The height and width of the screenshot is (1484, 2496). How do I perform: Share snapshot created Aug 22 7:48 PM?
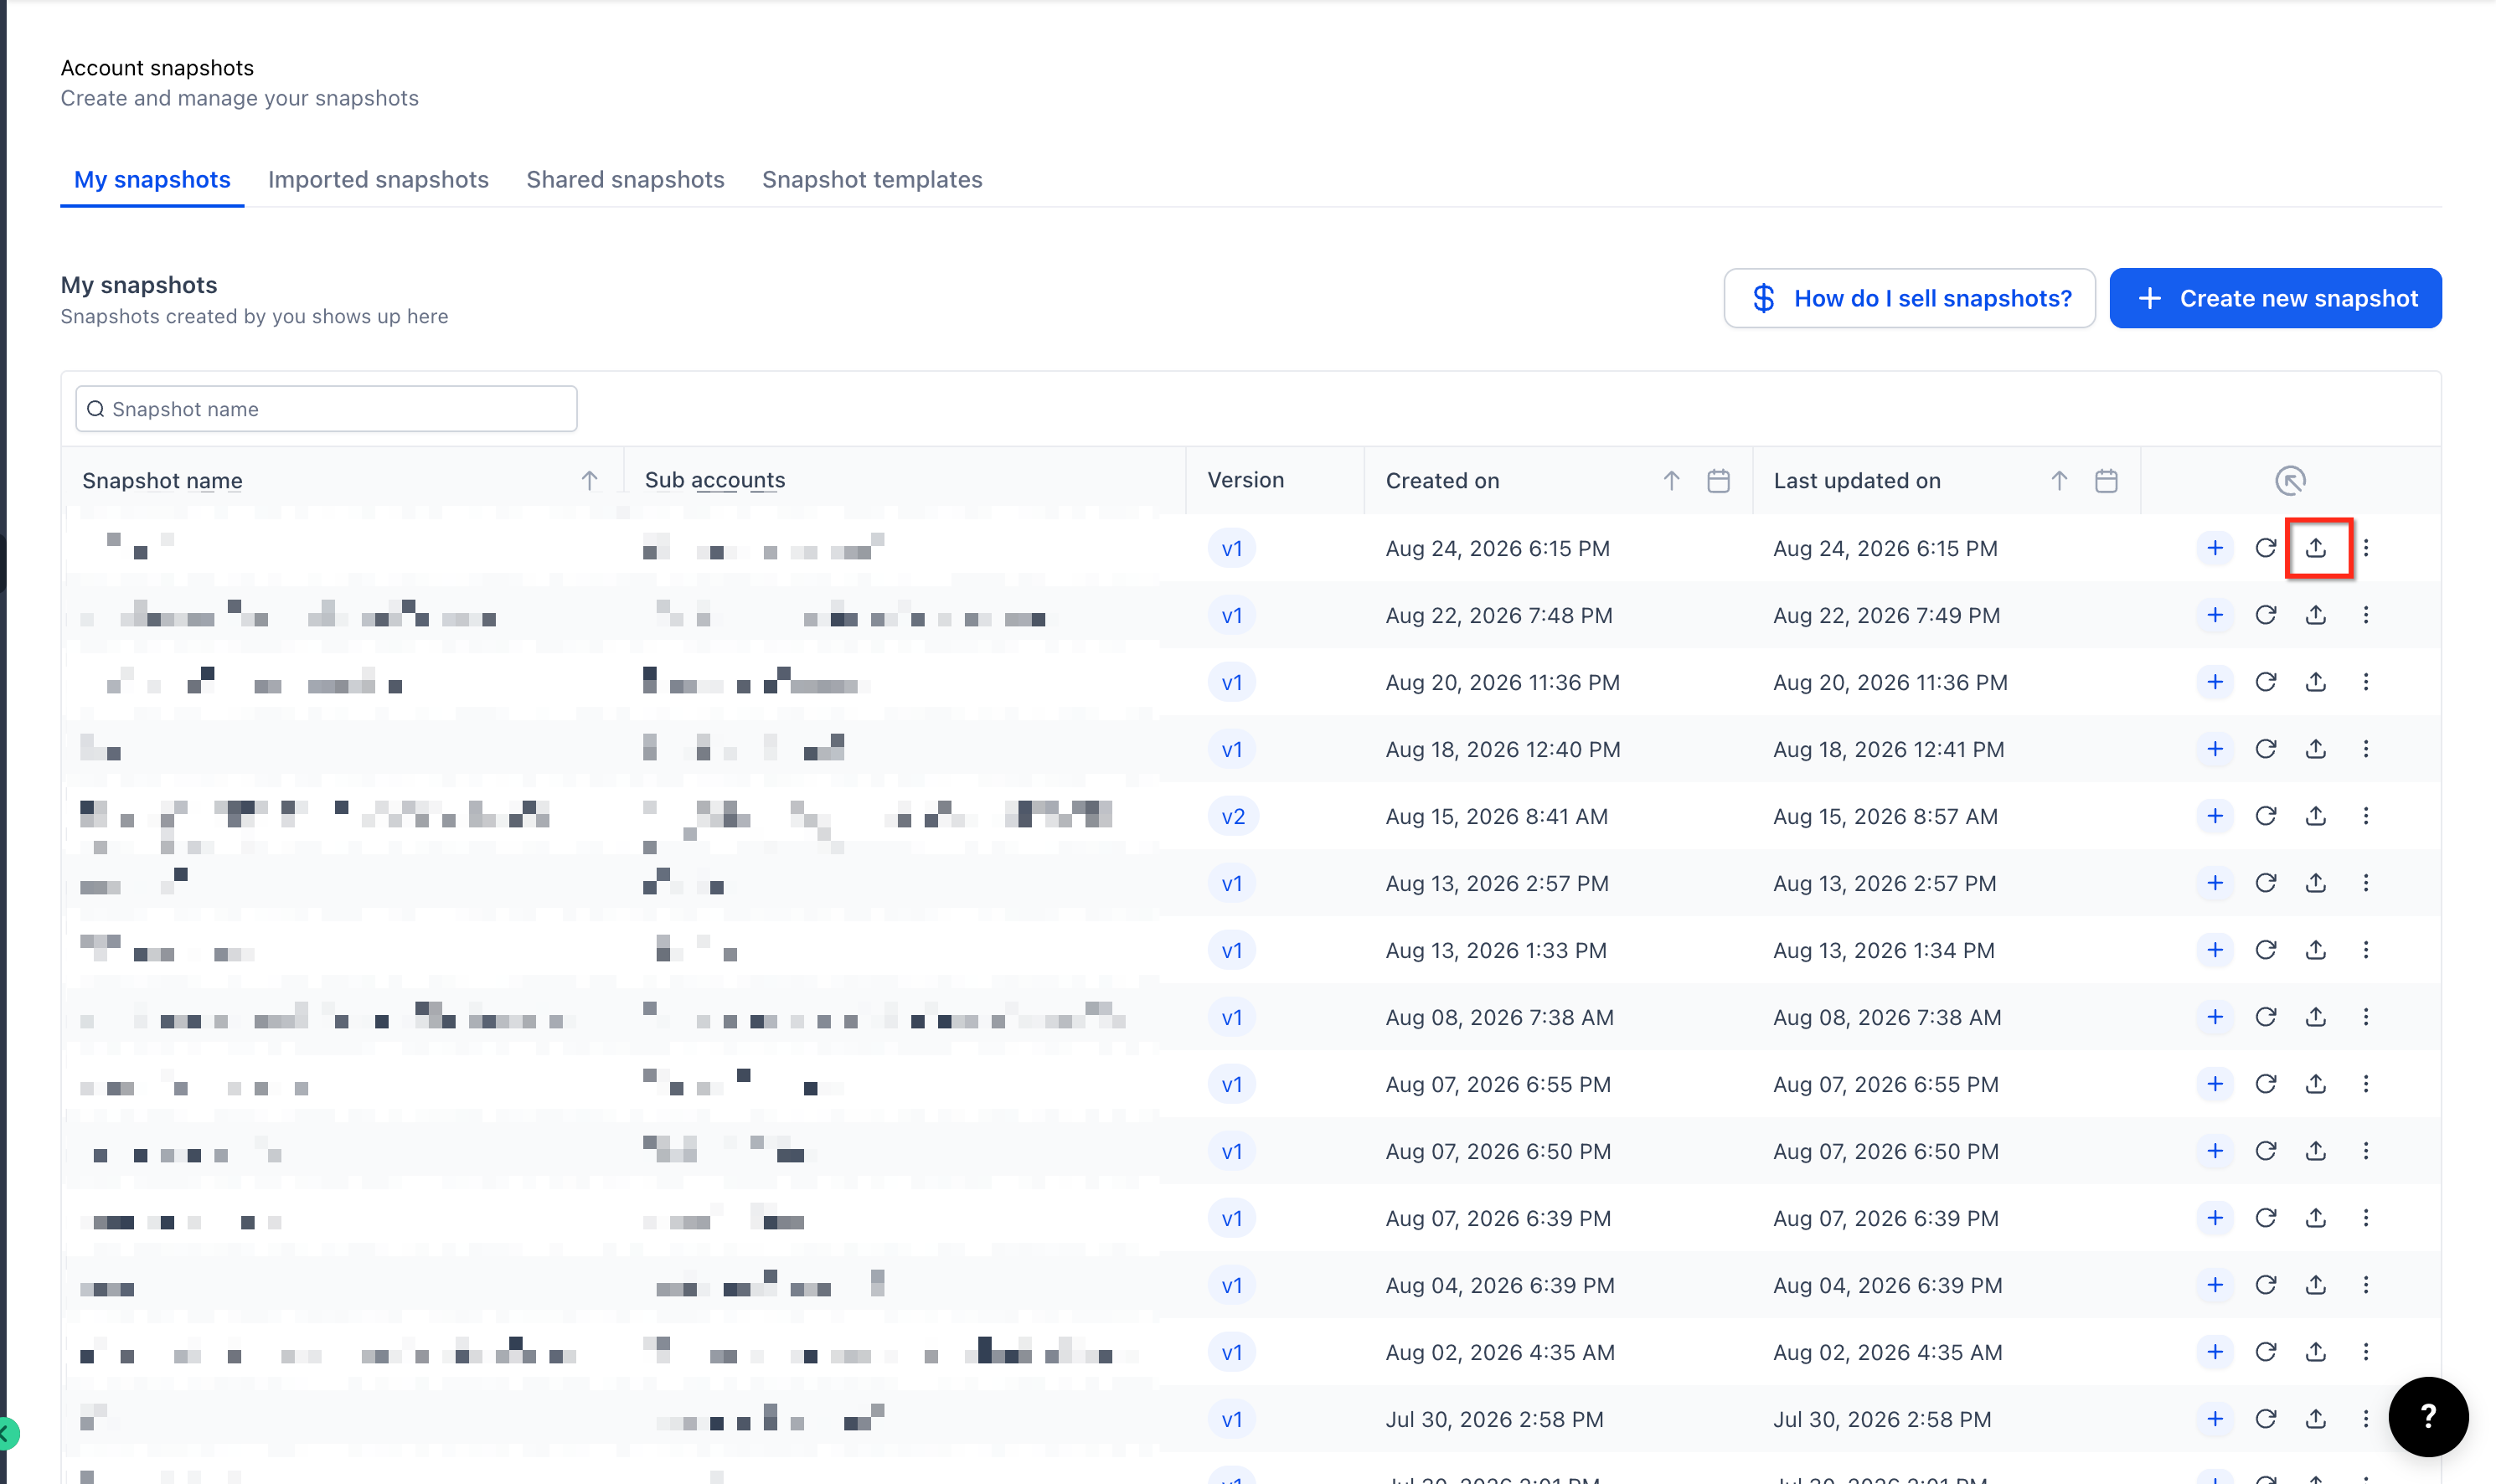tap(2315, 615)
